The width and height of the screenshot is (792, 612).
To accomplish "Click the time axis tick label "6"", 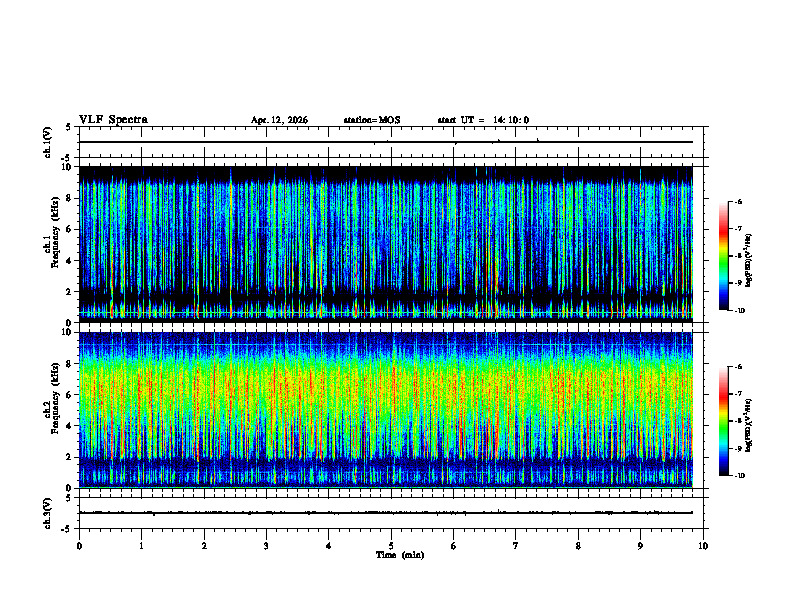I will coord(454,546).
